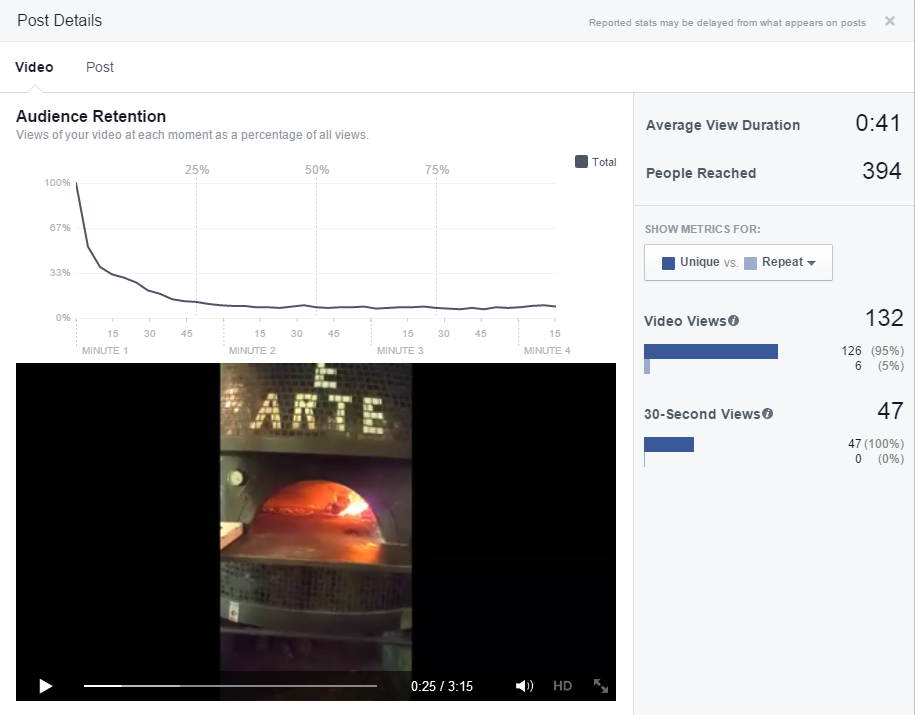Expand the video to fullscreen
The width and height of the screenshot is (915, 715).
pyautogui.click(x=601, y=686)
